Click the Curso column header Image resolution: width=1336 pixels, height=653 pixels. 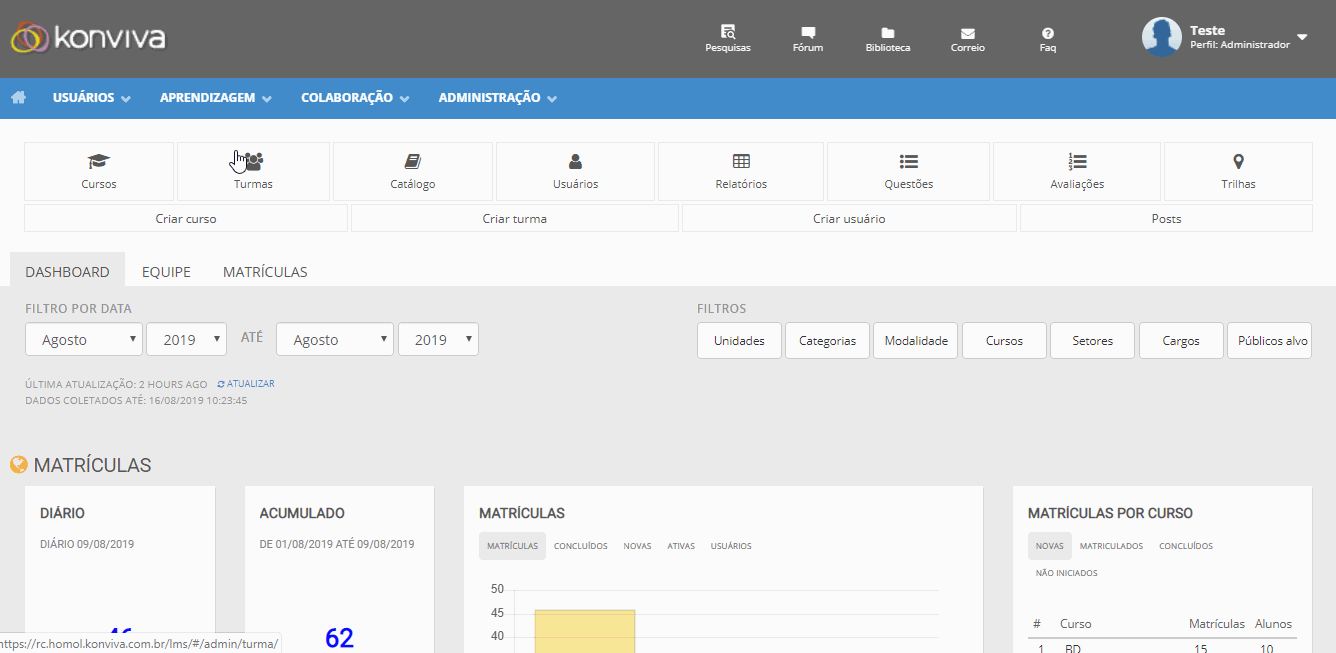[1076, 624]
